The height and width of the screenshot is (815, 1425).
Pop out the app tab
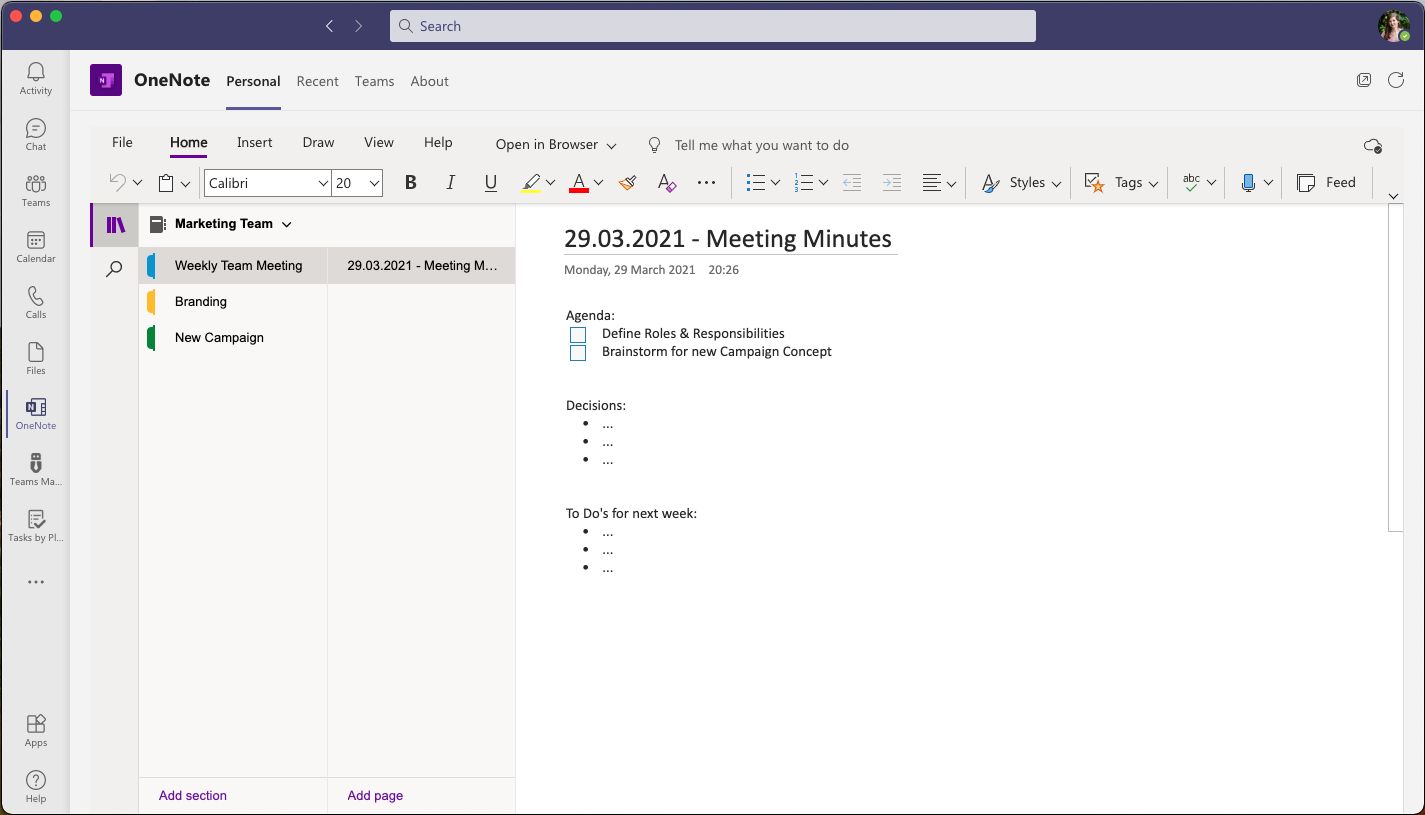1364,81
